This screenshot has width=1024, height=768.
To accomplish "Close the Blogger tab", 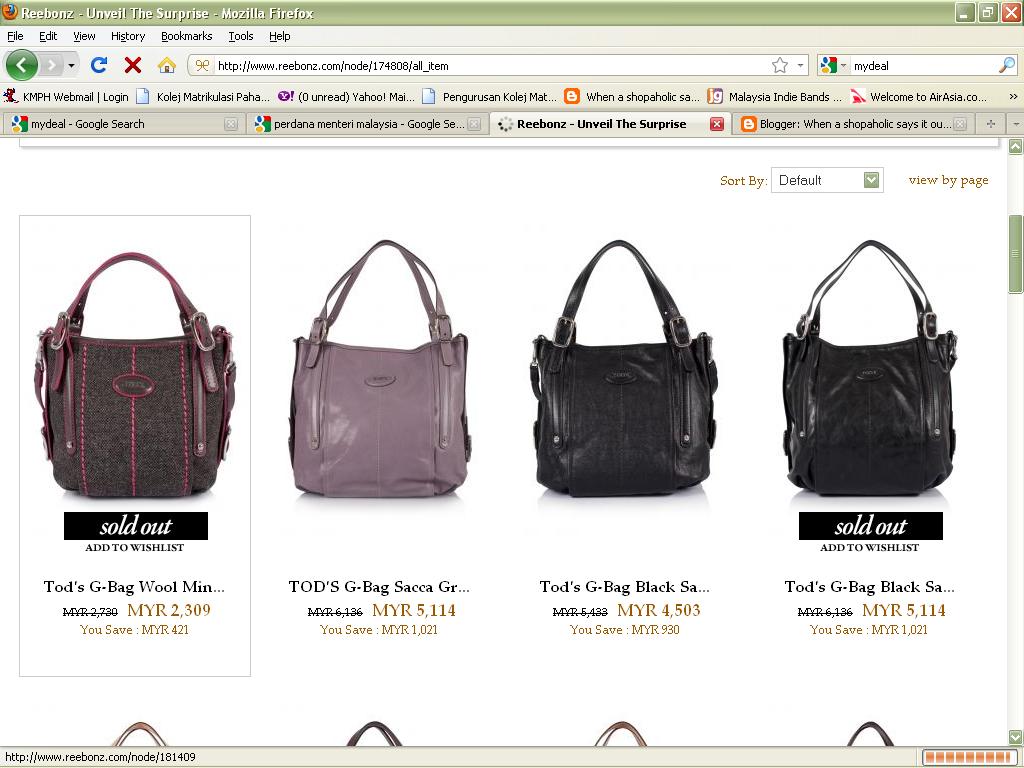I will tap(960, 124).
